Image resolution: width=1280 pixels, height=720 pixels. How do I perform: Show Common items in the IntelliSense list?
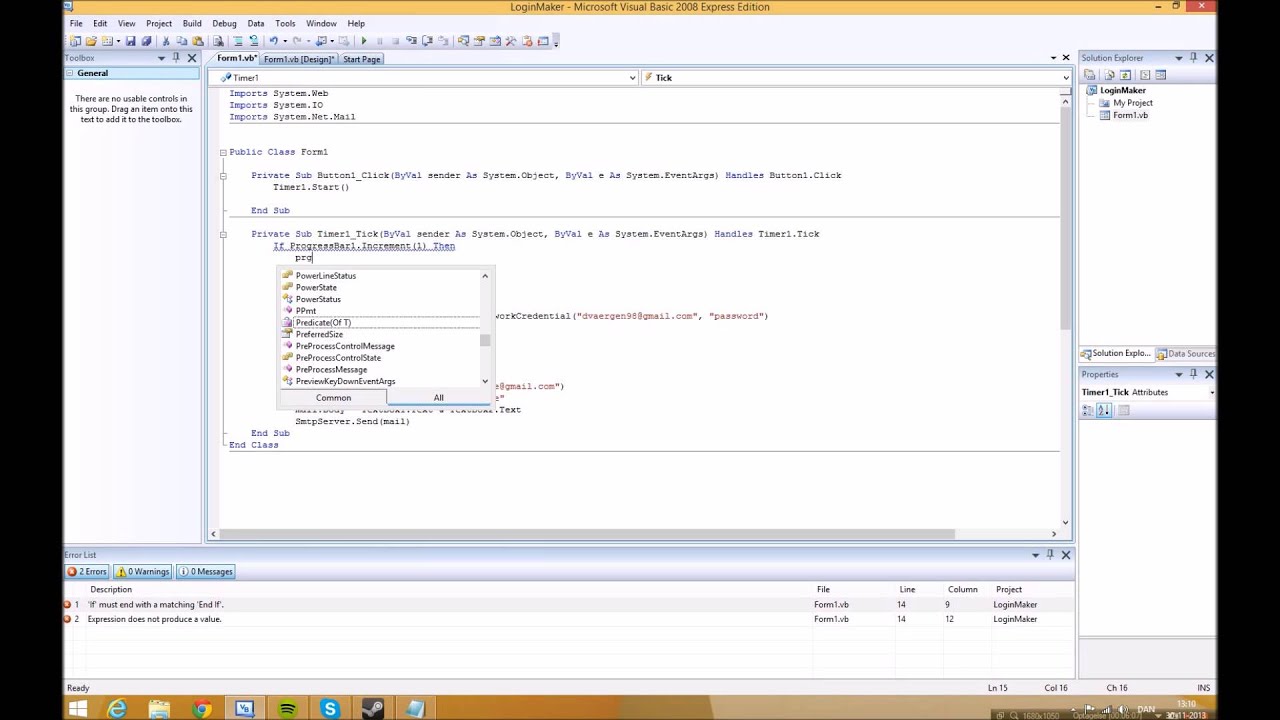[x=333, y=398]
